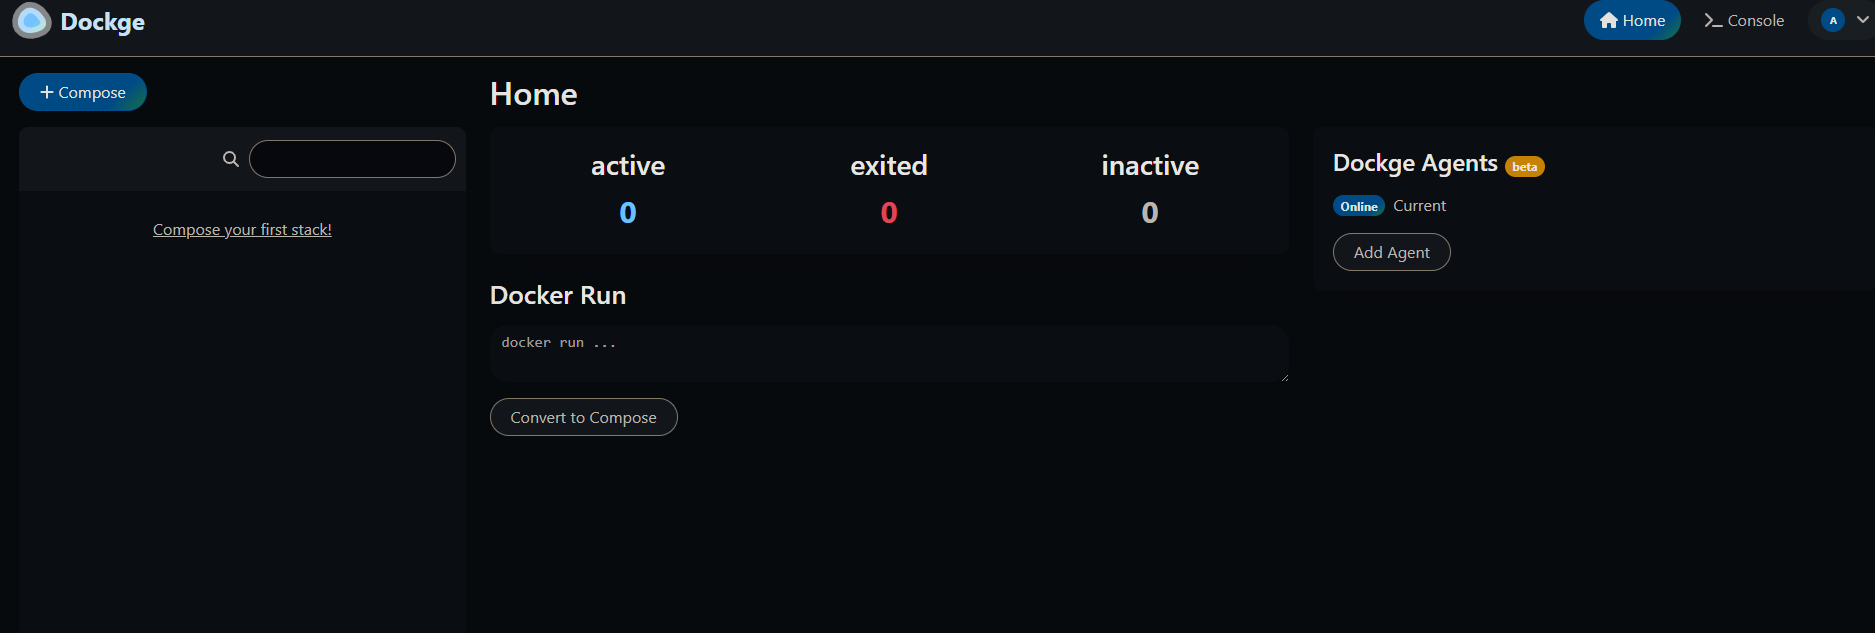Screen dimensions: 1875x633
Task: Open the Compose your first stack link
Action: pyautogui.click(x=242, y=230)
